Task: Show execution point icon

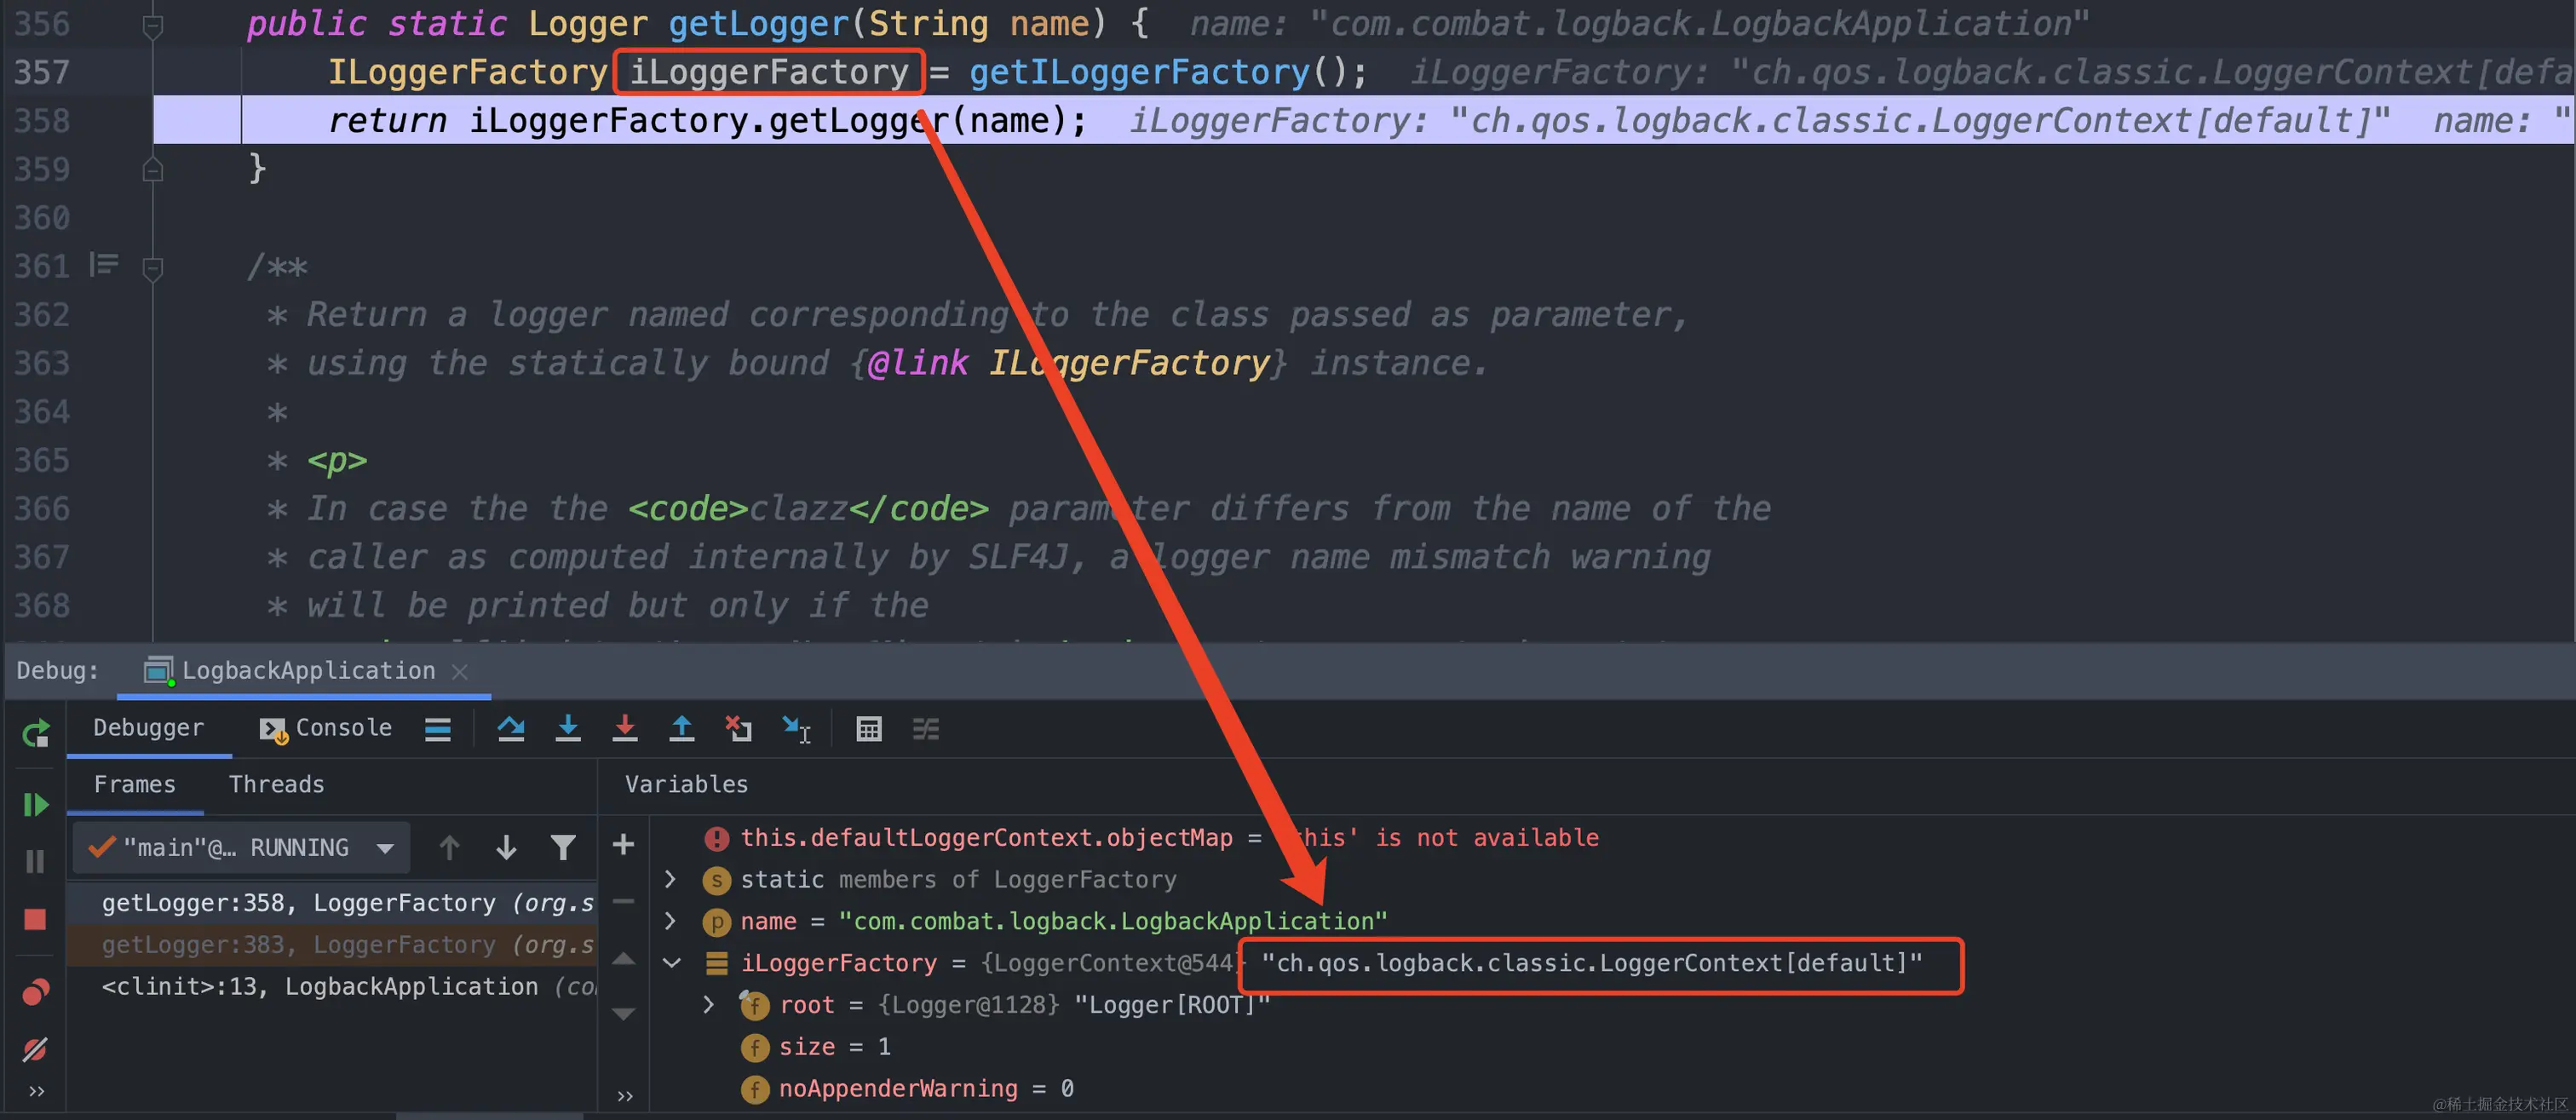Action: click(438, 729)
